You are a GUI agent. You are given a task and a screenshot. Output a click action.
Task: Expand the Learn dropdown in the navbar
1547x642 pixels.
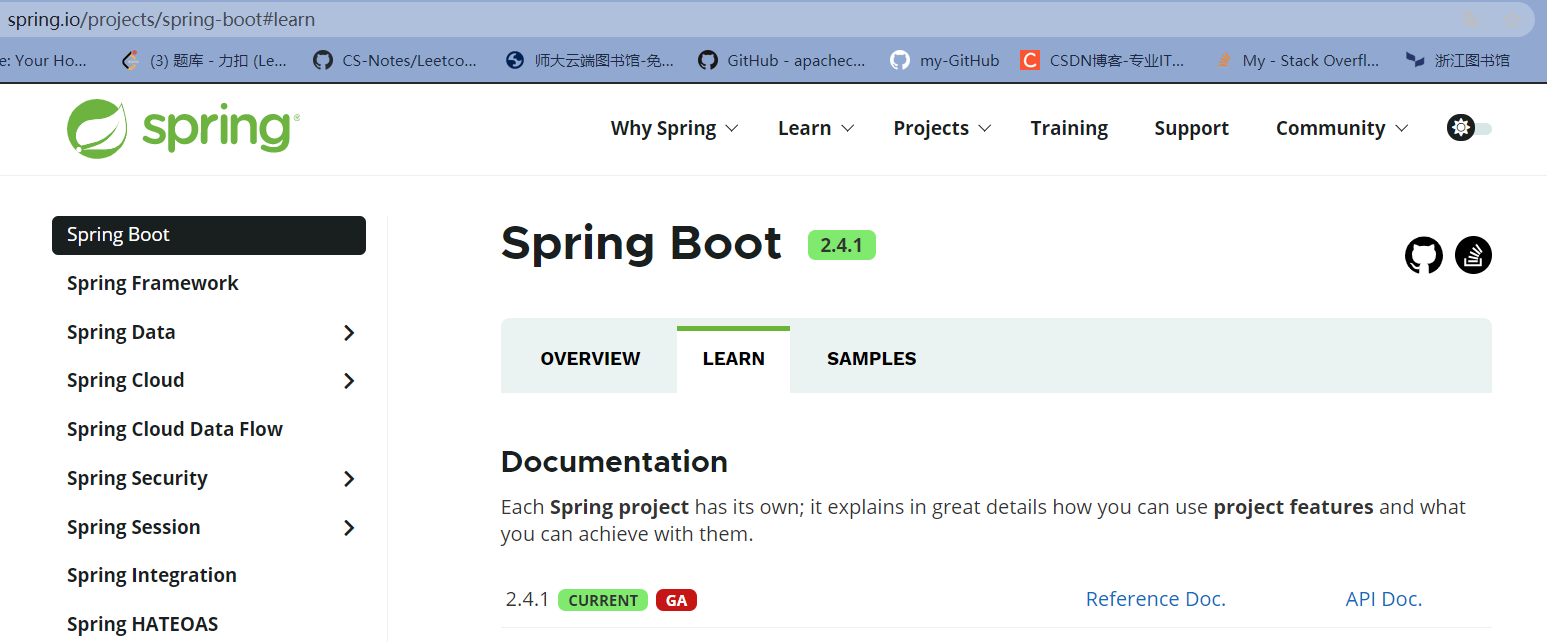click(816, 128)
